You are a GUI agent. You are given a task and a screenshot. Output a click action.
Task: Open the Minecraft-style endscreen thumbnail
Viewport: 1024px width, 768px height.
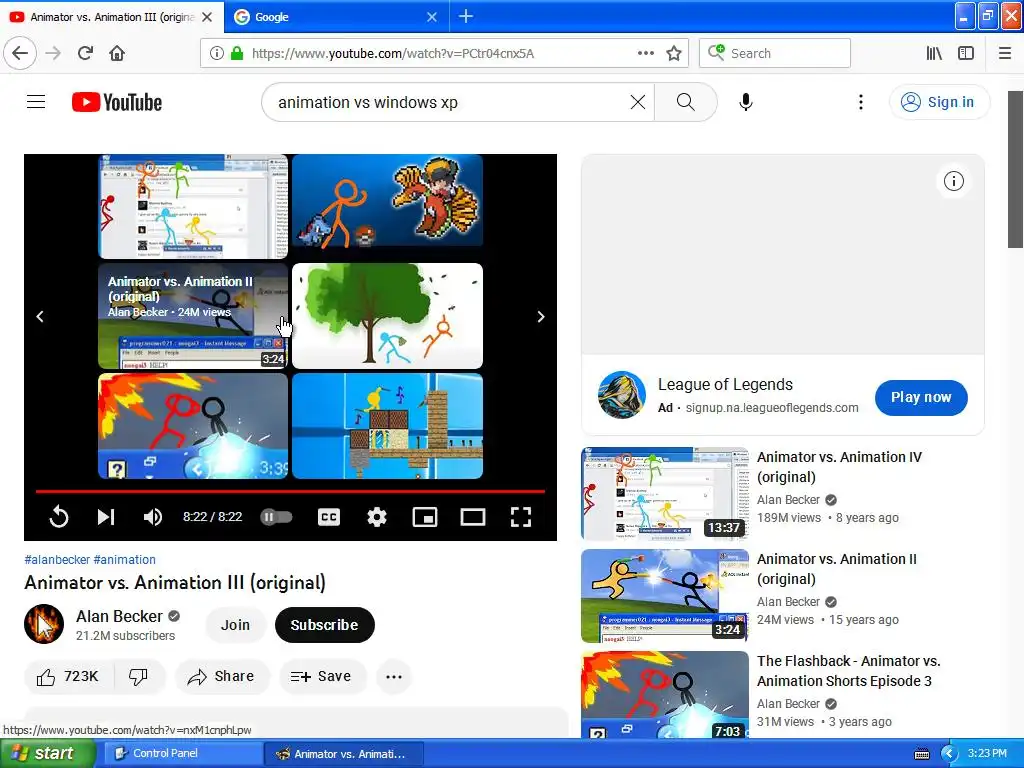pos(387,426)
